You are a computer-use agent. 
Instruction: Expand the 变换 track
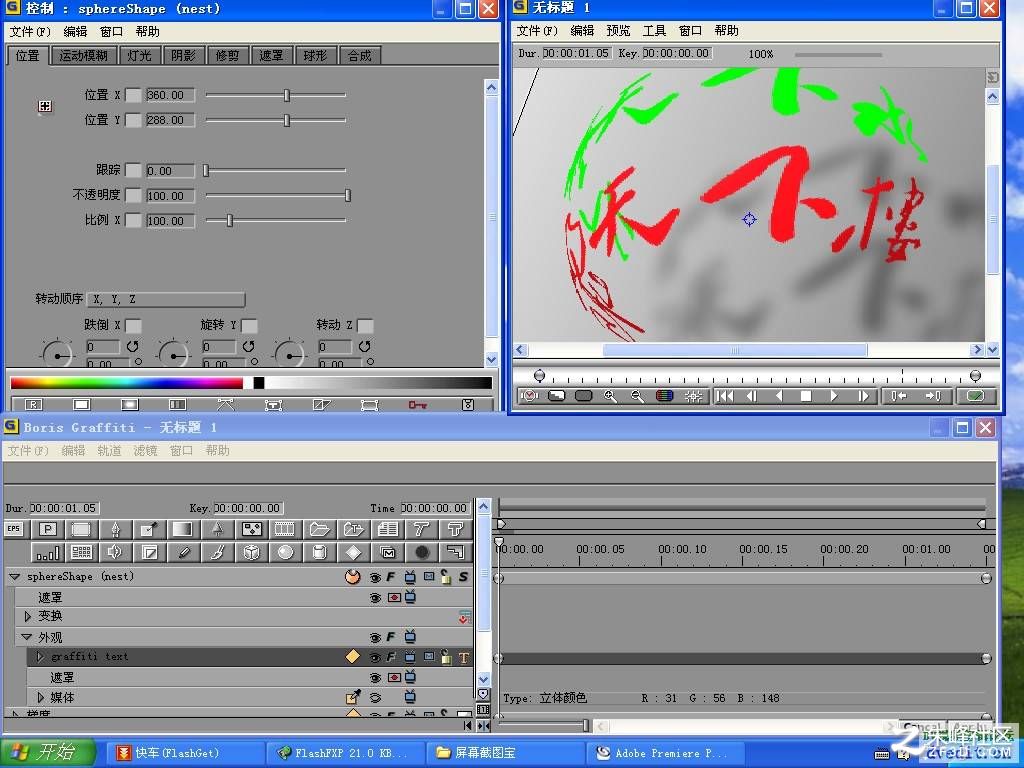coord(28,616)
